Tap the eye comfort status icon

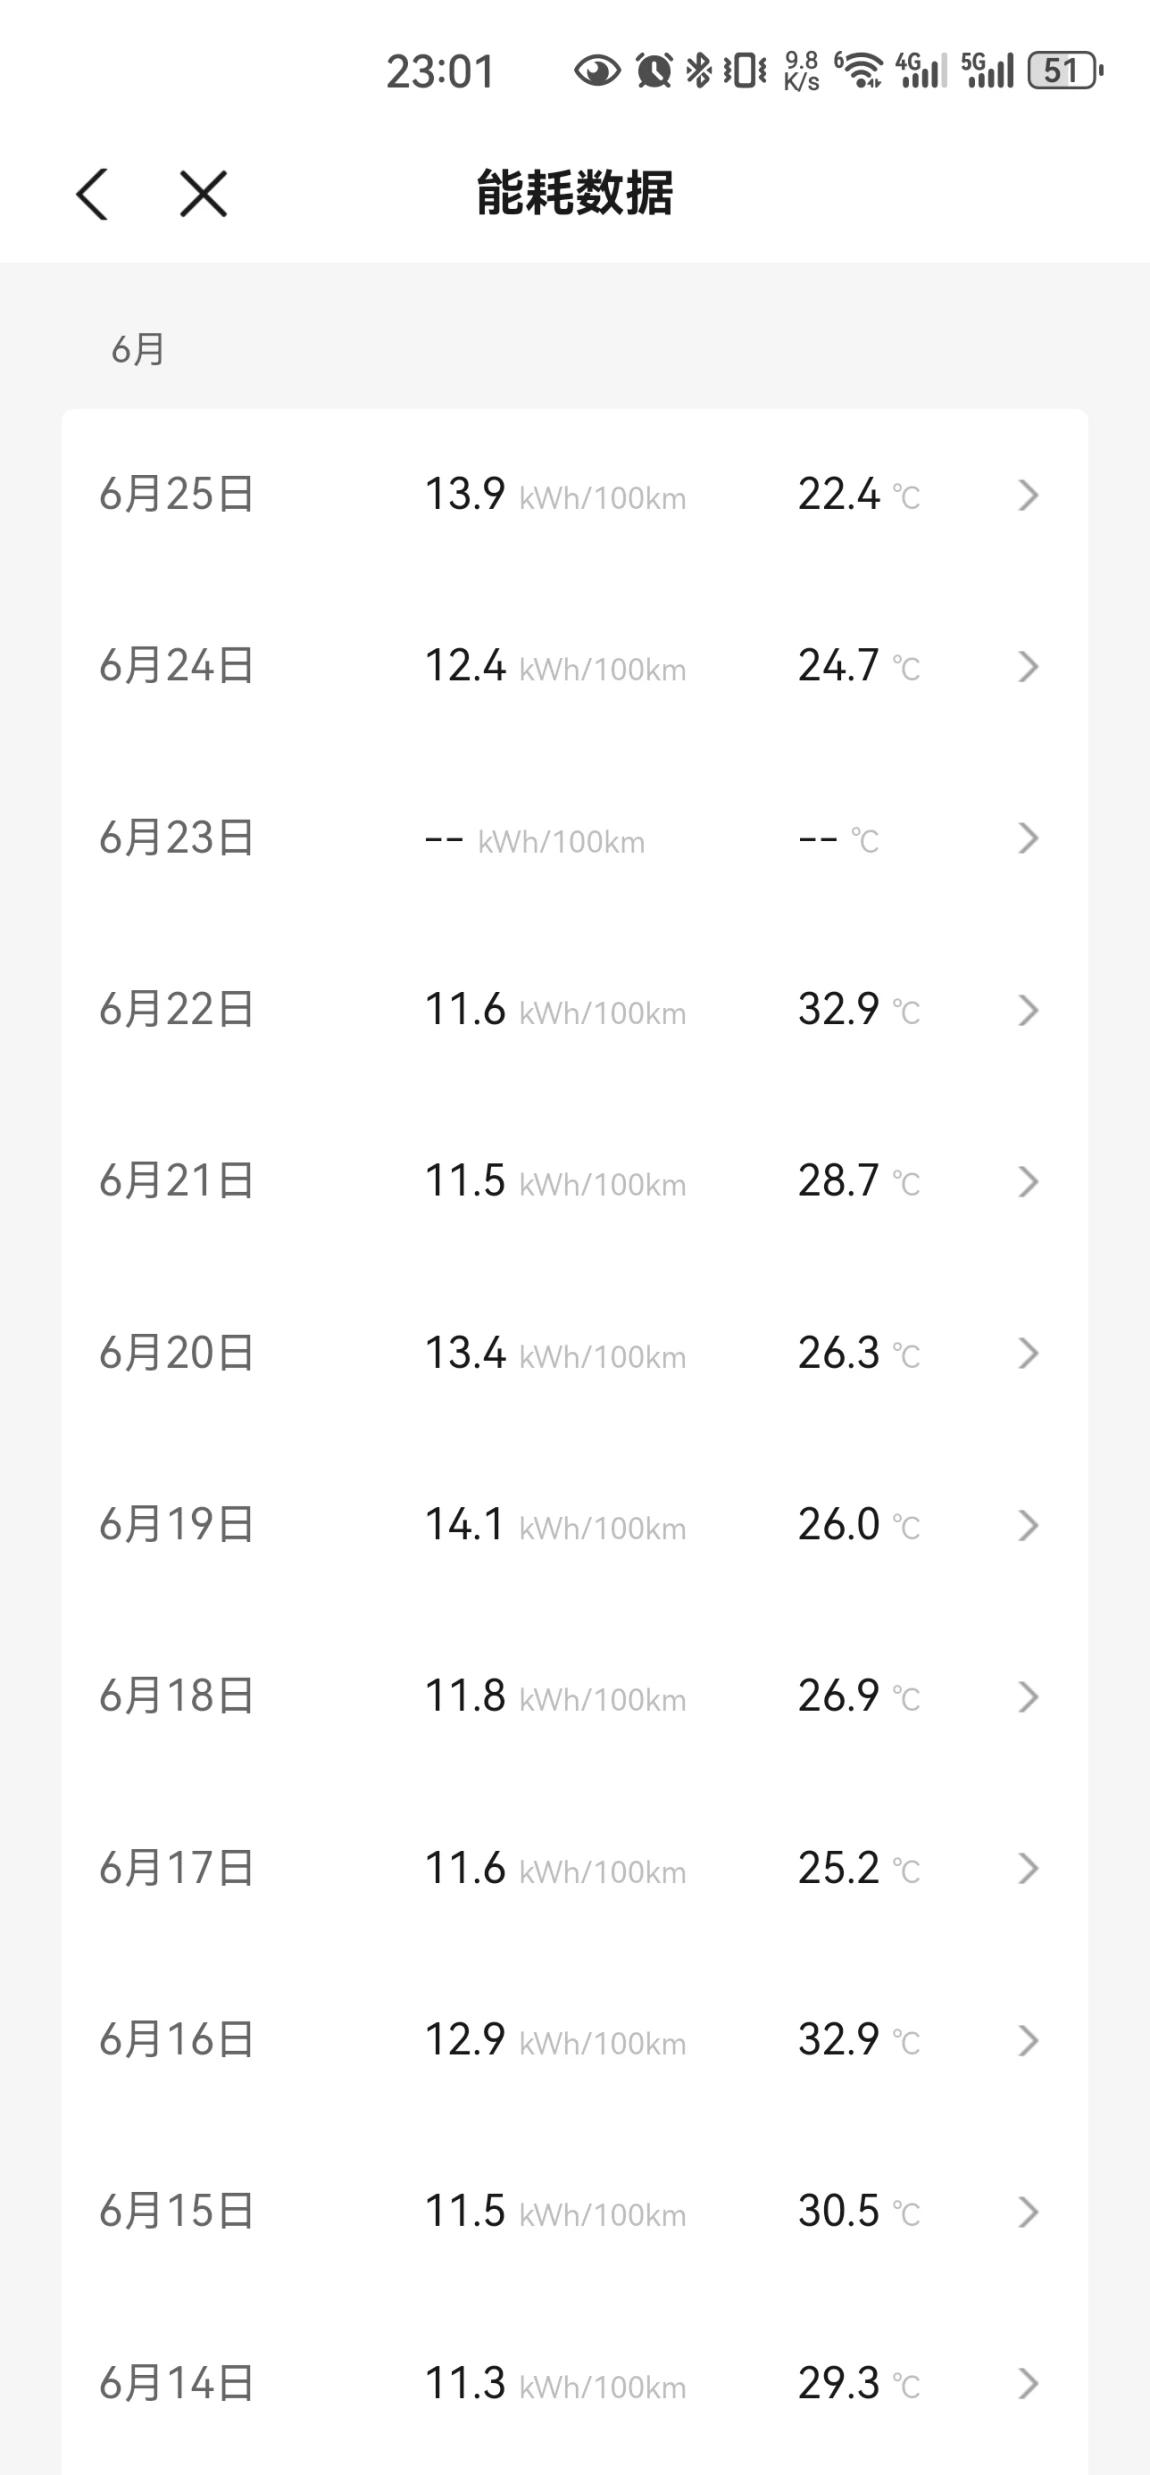(597, 71)
